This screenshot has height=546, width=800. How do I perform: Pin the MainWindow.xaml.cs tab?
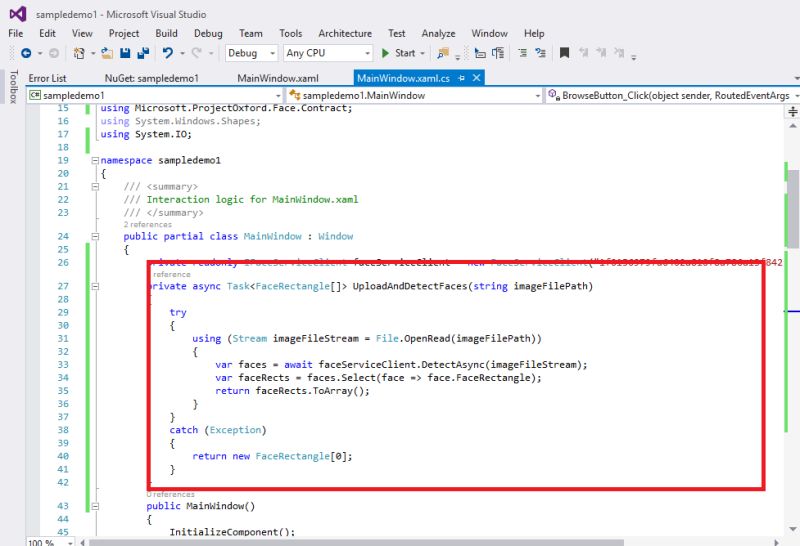pos(462,78)
